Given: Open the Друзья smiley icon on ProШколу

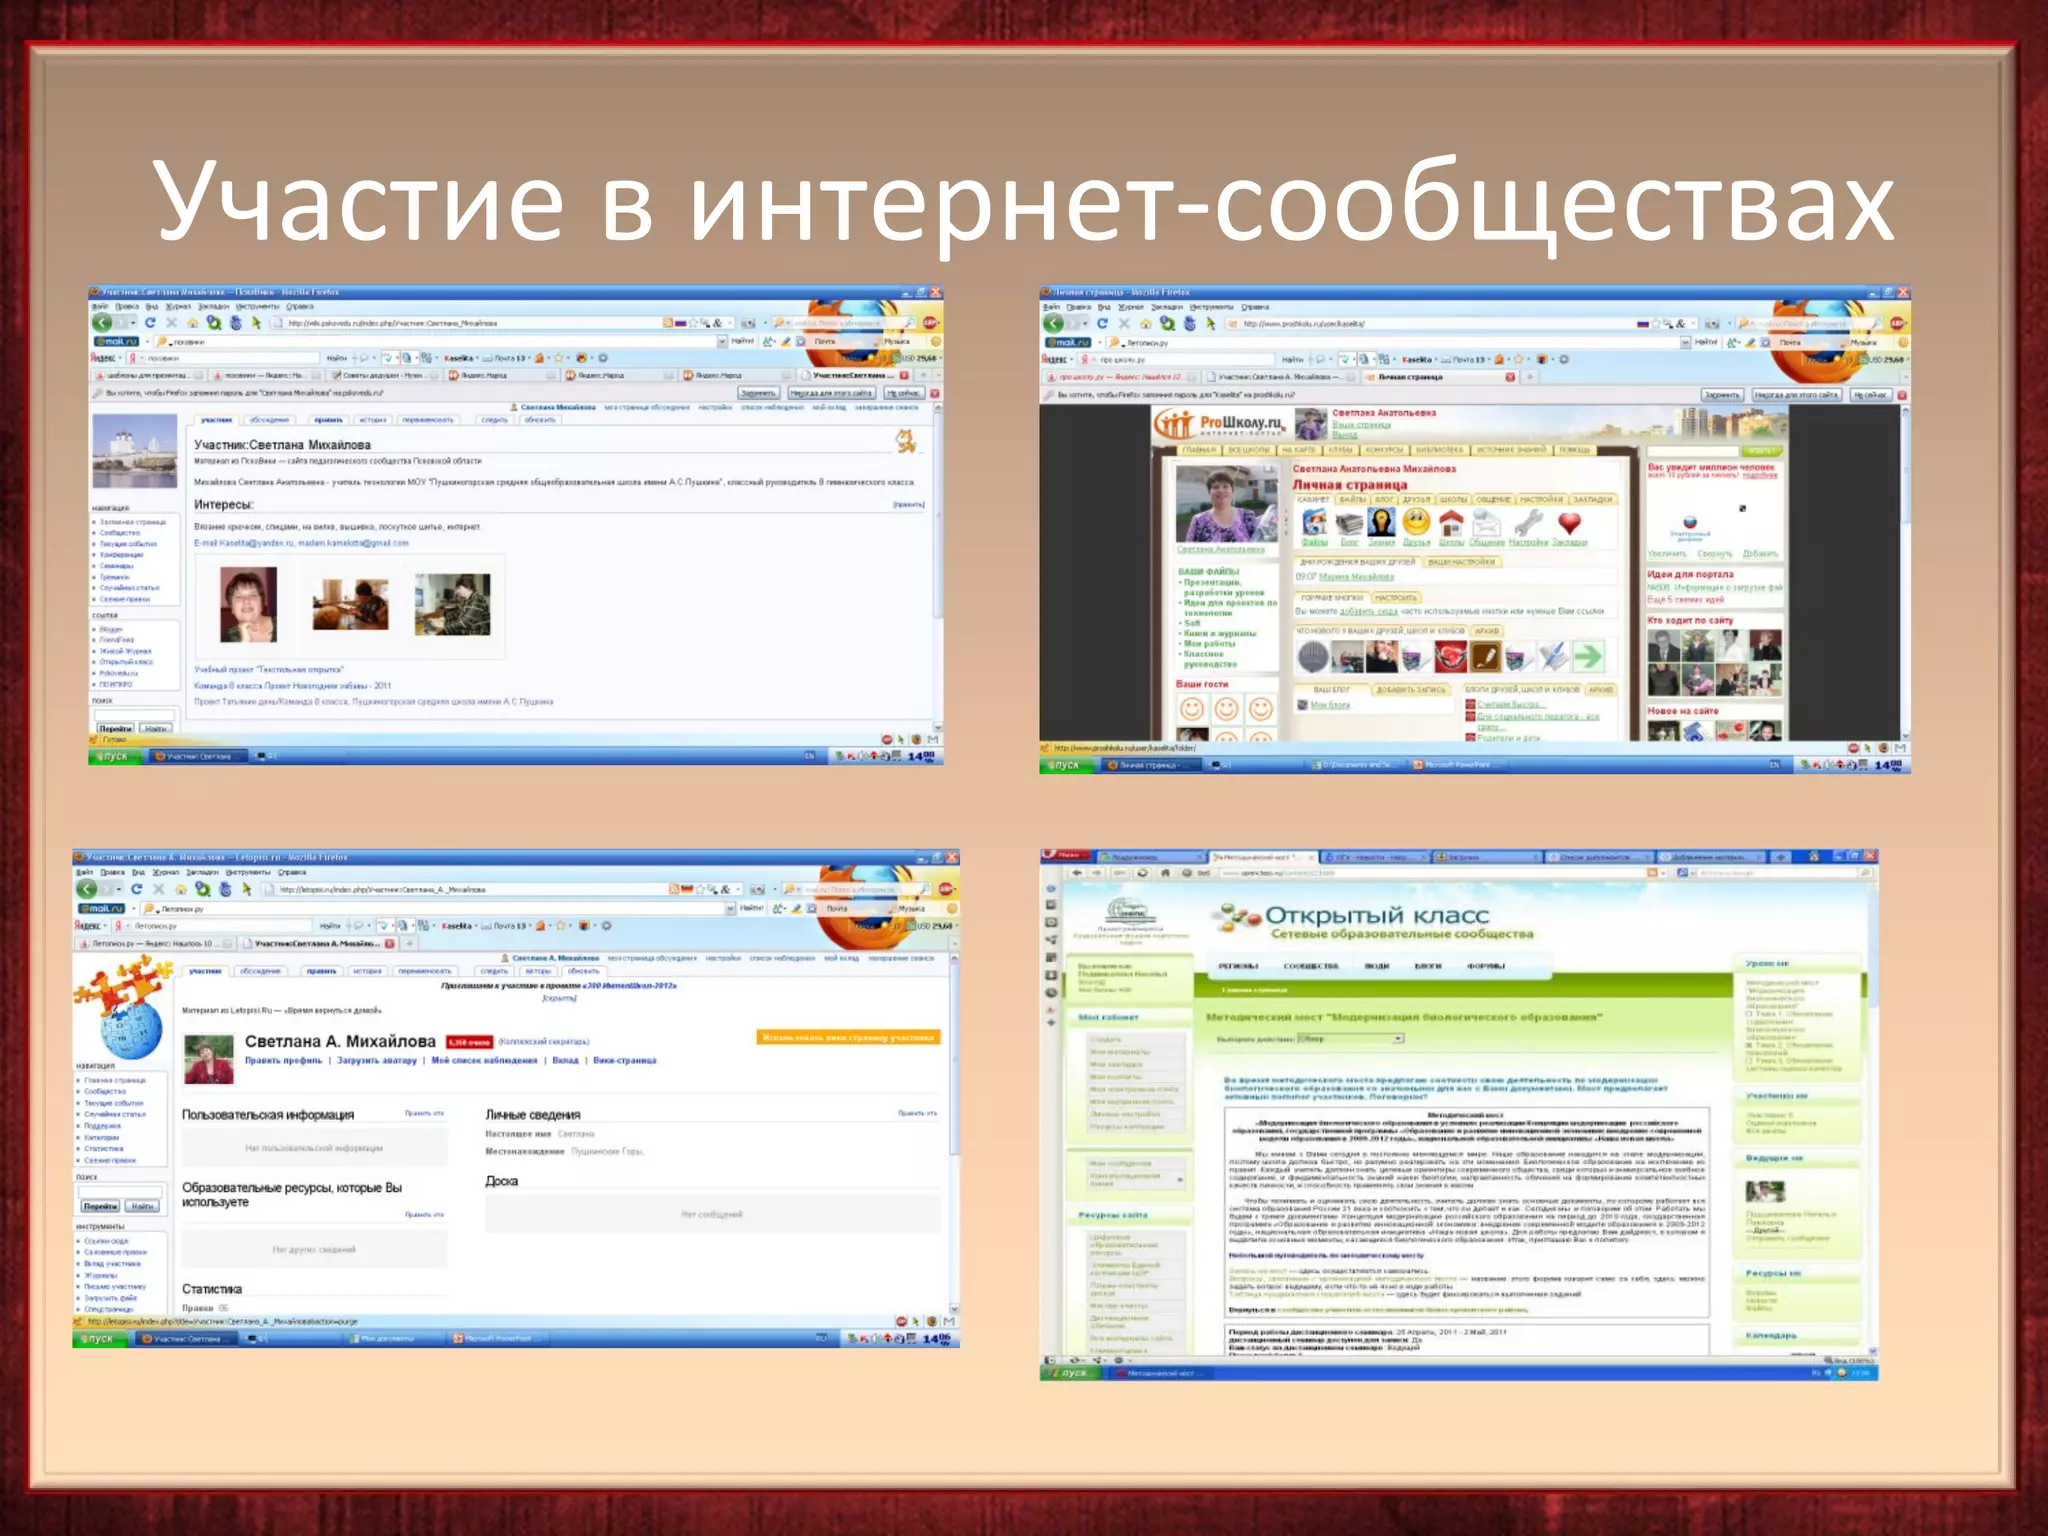Looking at the screenshot, I should [x=1416, y=522].
